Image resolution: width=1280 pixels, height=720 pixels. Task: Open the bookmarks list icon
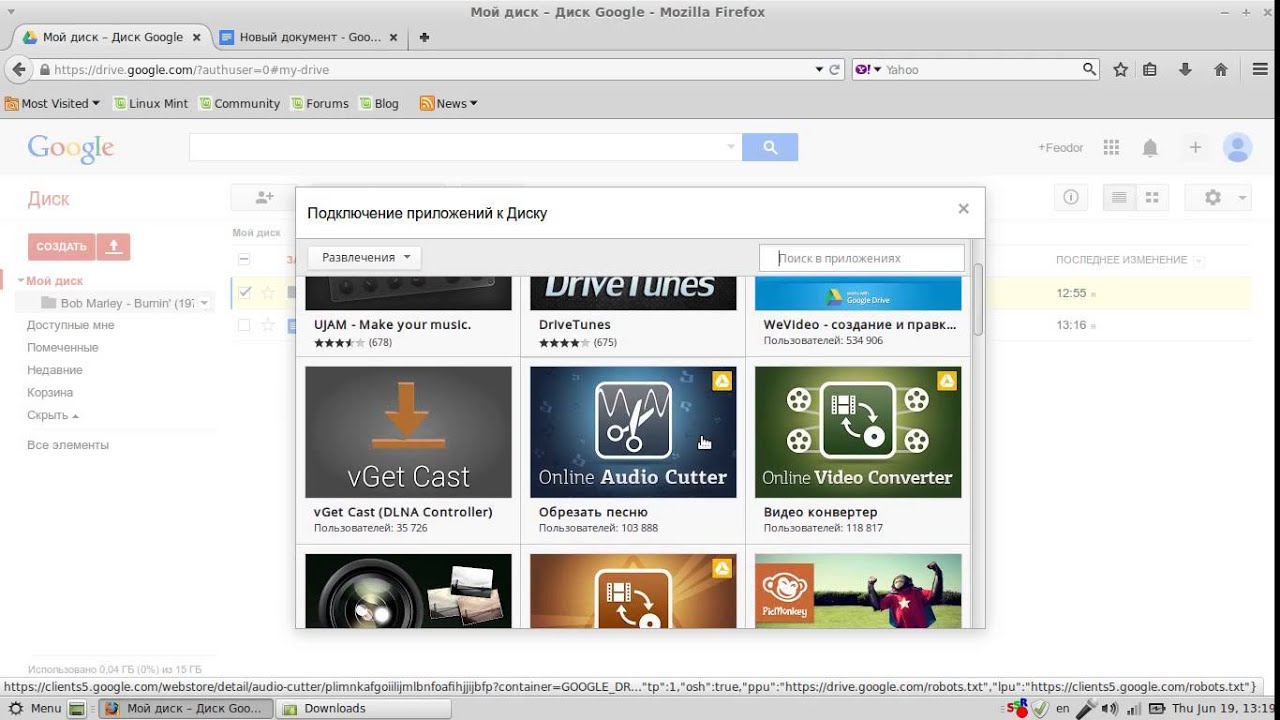point(1150,70)
